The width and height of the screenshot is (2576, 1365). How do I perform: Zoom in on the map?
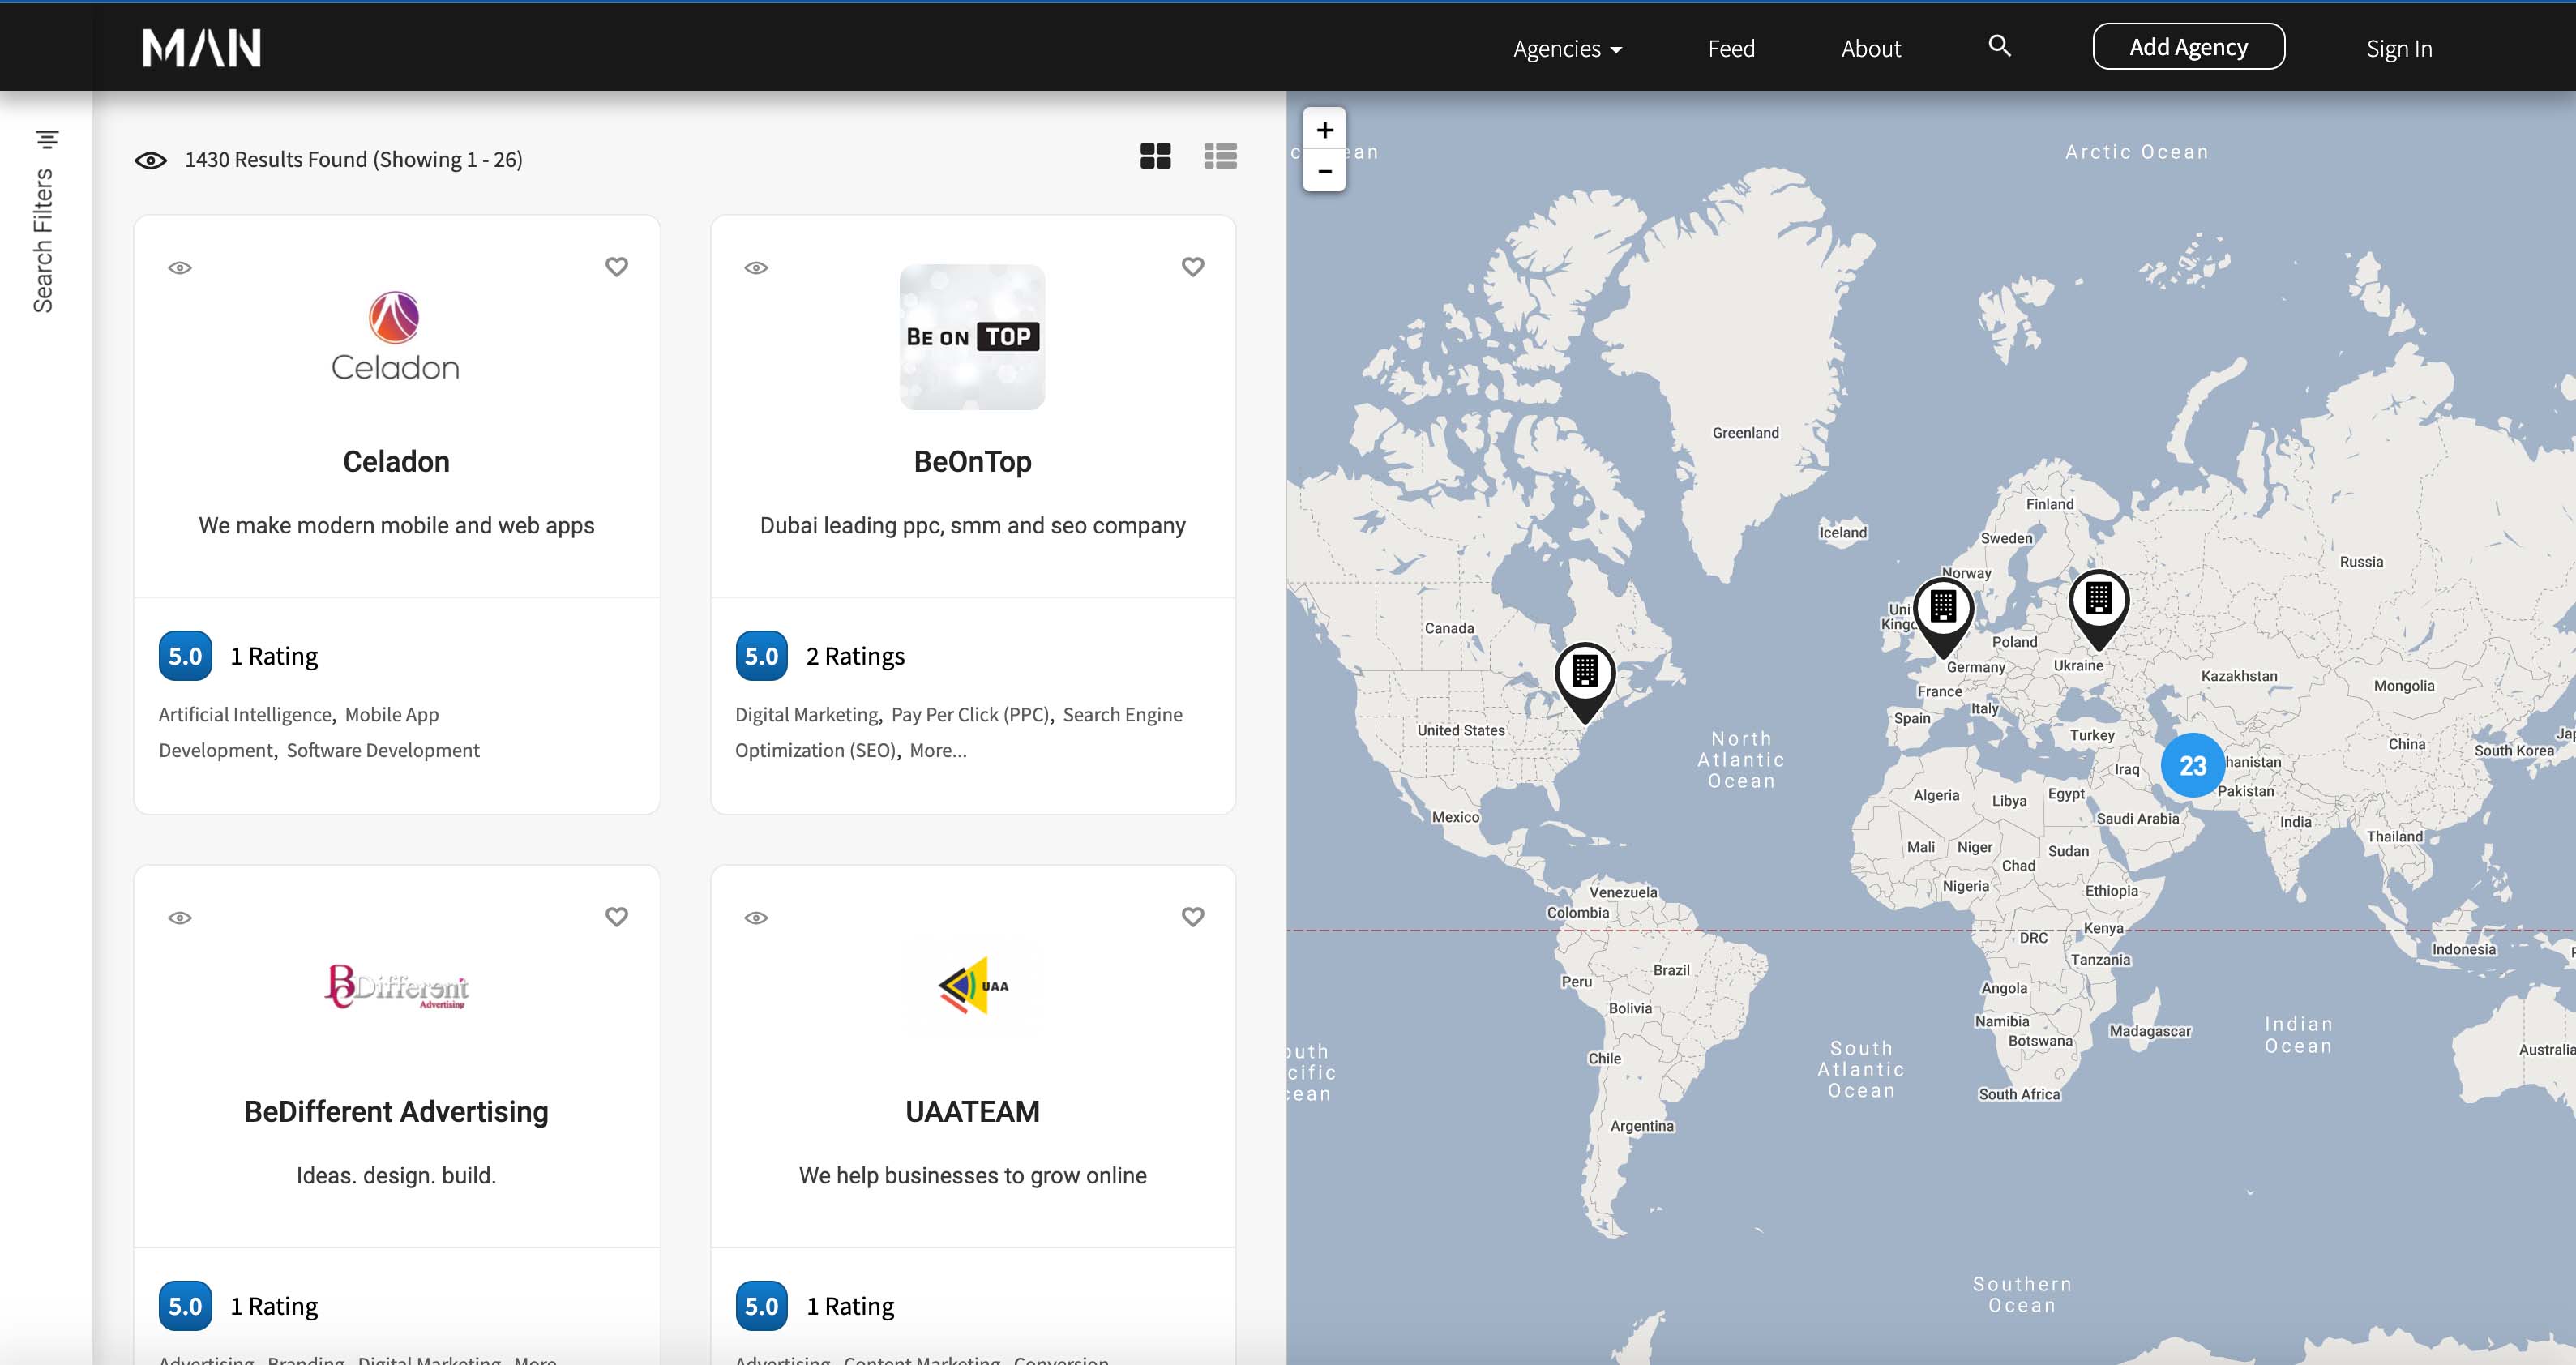tap(1324, 130)
